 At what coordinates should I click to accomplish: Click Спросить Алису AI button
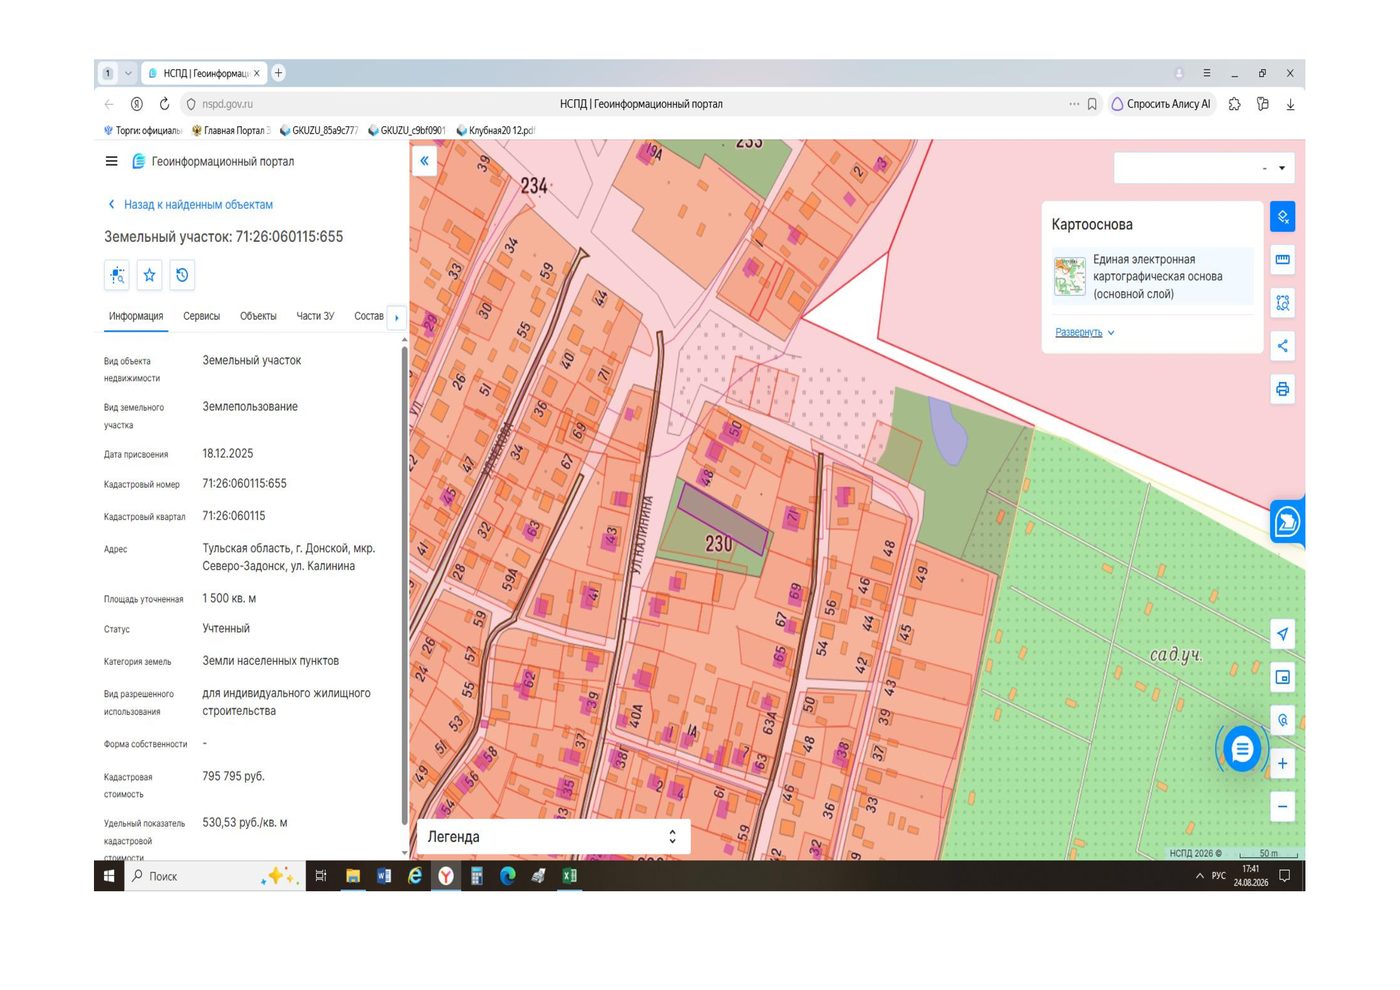tap(1161, 104)
